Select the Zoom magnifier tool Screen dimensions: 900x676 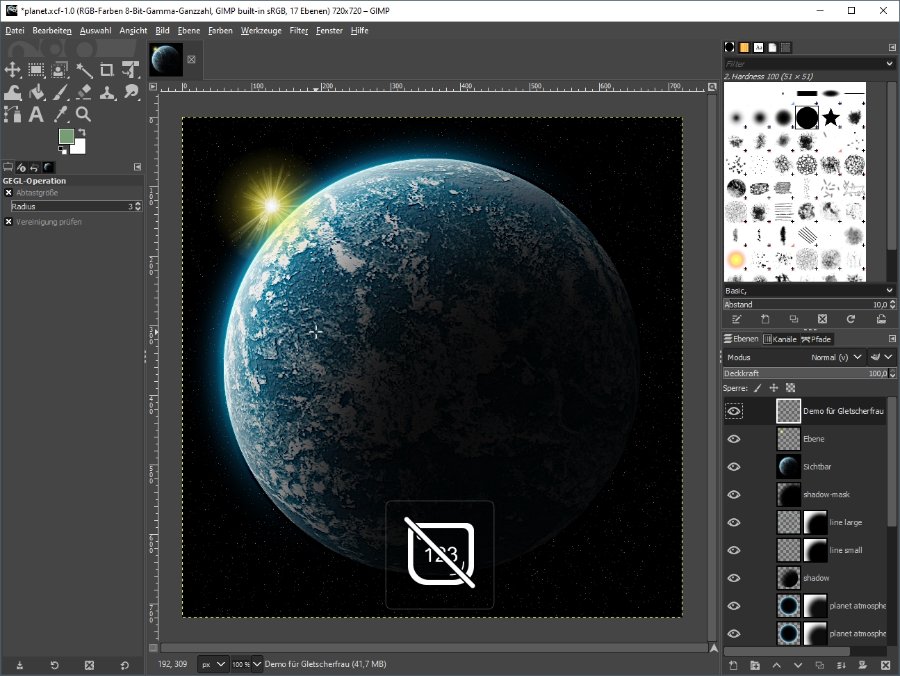[x=84, y=115]
